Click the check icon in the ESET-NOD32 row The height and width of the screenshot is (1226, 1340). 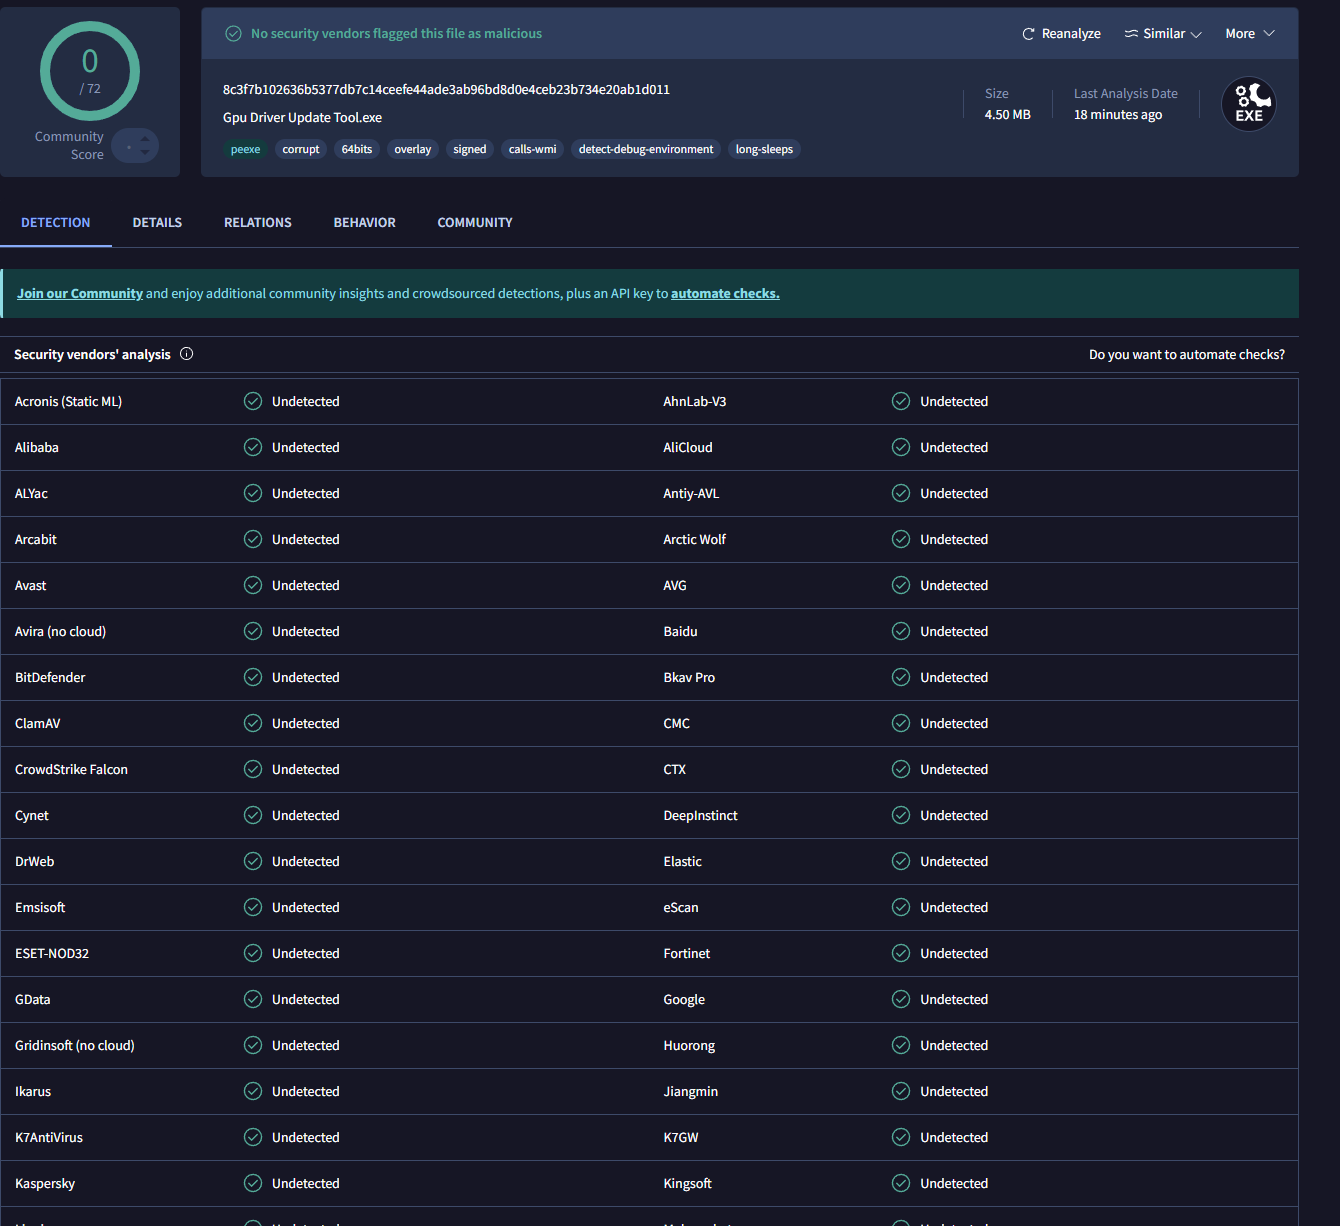tap(253, 953)
